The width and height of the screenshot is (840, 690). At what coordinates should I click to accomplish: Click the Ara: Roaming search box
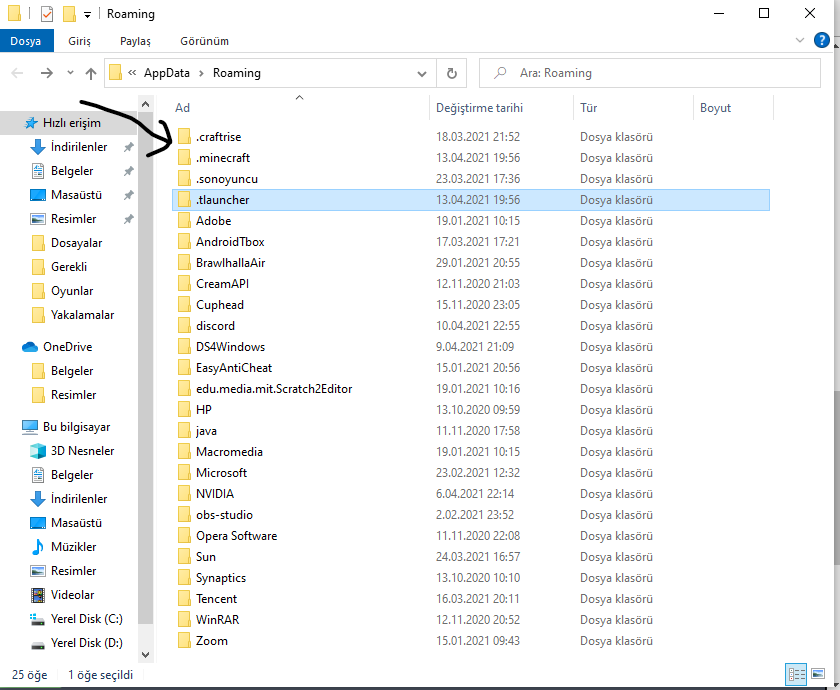pos(649,73)
